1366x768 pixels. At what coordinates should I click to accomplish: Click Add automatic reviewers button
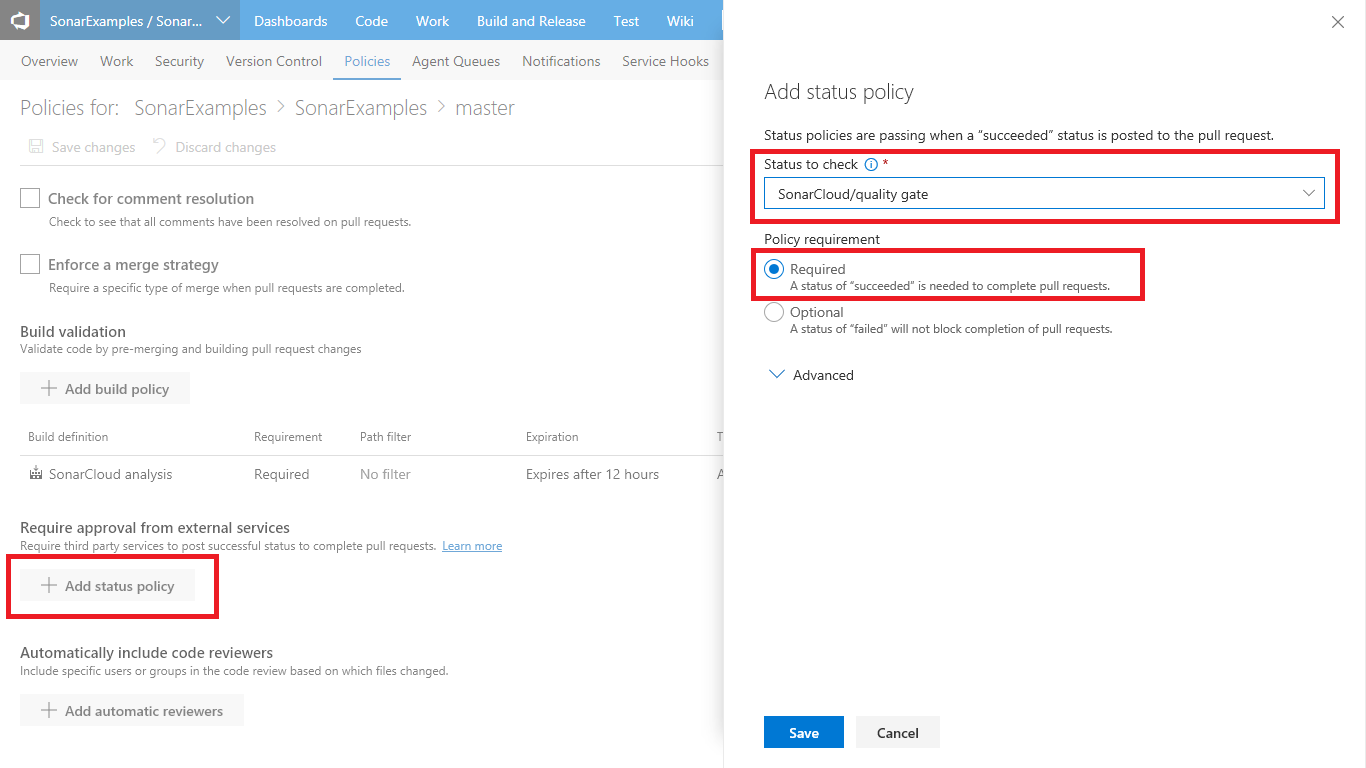point(132,710)
